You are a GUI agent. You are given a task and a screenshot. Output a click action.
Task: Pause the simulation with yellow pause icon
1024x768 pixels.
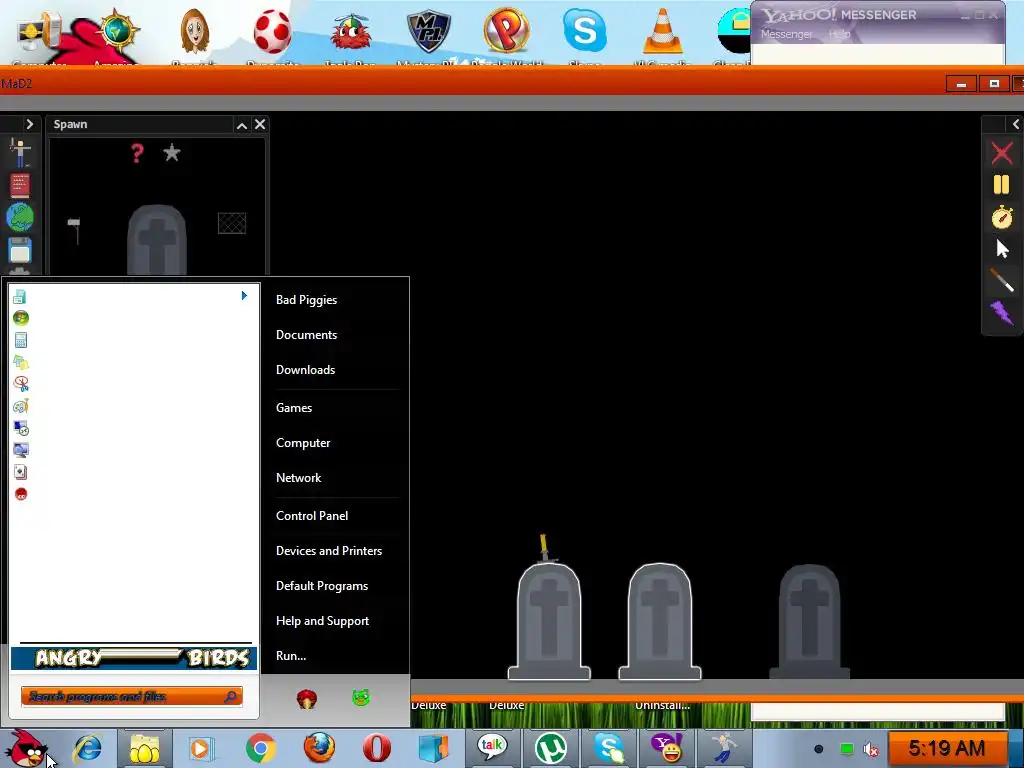click(1002, 185)
